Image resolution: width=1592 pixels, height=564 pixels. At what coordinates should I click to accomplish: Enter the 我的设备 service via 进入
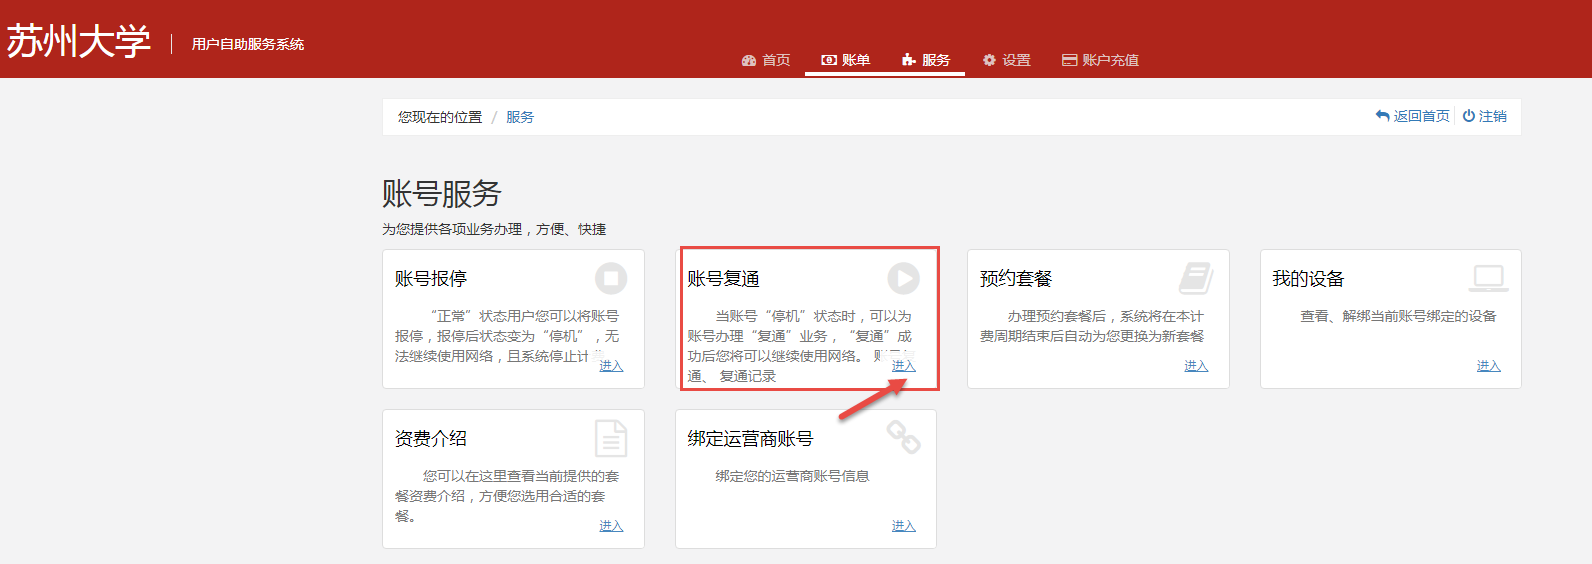tap(1488, 366)
